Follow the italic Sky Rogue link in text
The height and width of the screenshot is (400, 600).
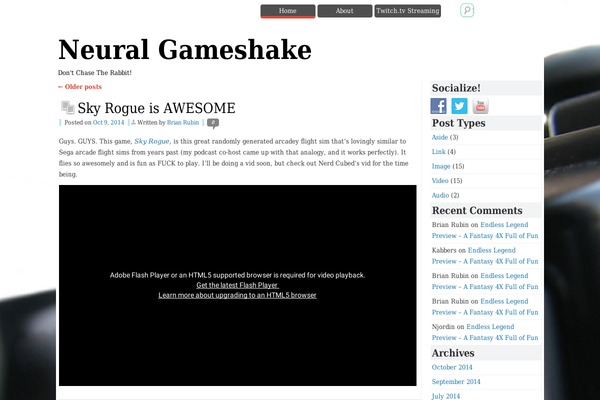[152, 141]
